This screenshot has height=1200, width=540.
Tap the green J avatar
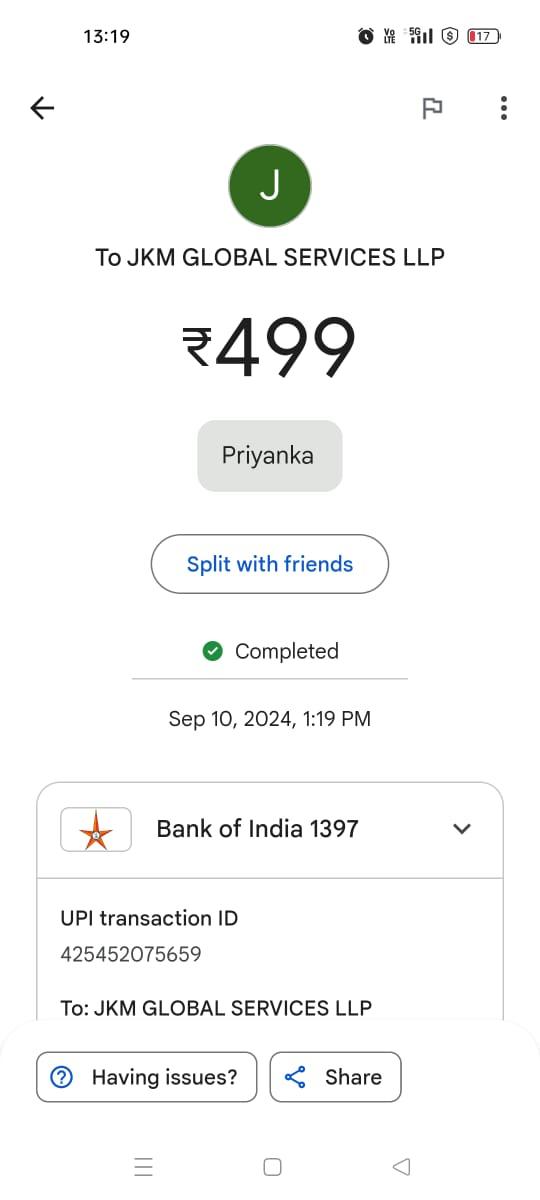click(270, 186)
